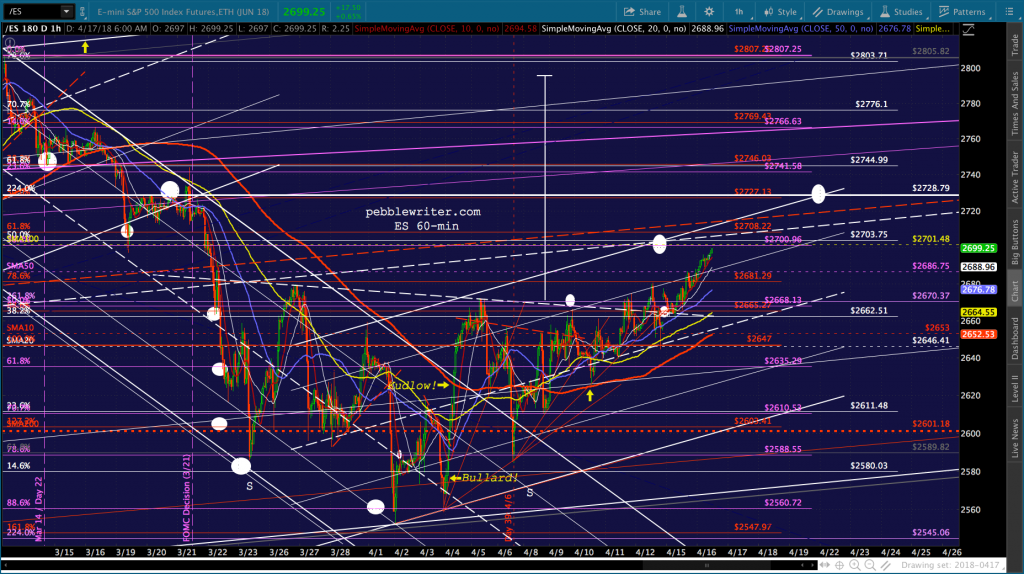Open chart settings gear icon
Image resolution: width=1024 pixels, height=574 pixels.
point(709,12)
